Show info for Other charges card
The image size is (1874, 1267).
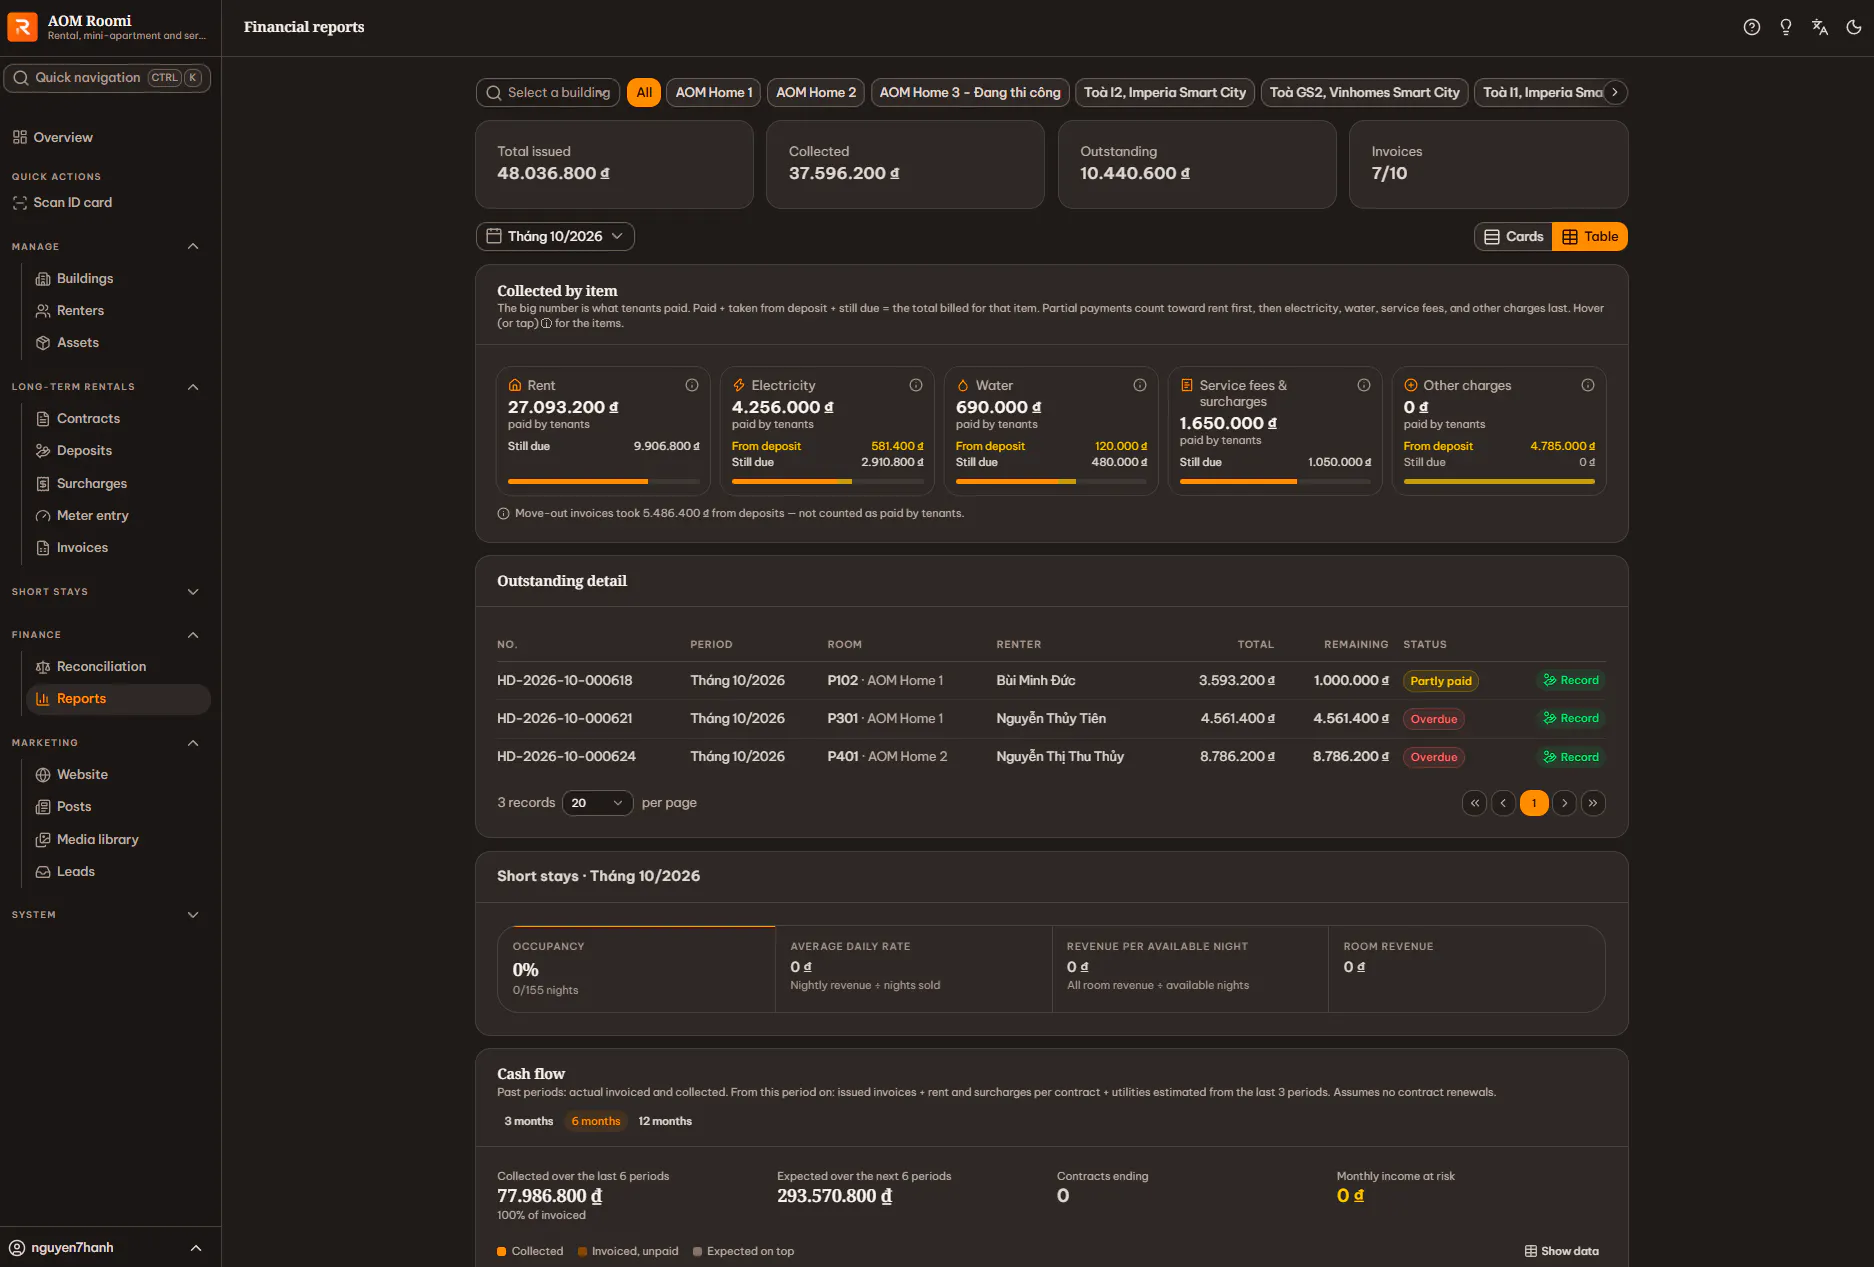point(1587,385)
